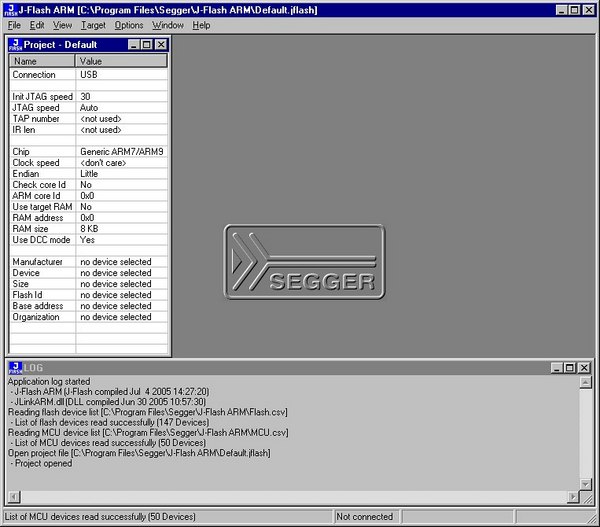This screenshot has width=600, height=527.
Task: Select the Endian value Little
Action: pyautogui.click(x=89, y=174)
